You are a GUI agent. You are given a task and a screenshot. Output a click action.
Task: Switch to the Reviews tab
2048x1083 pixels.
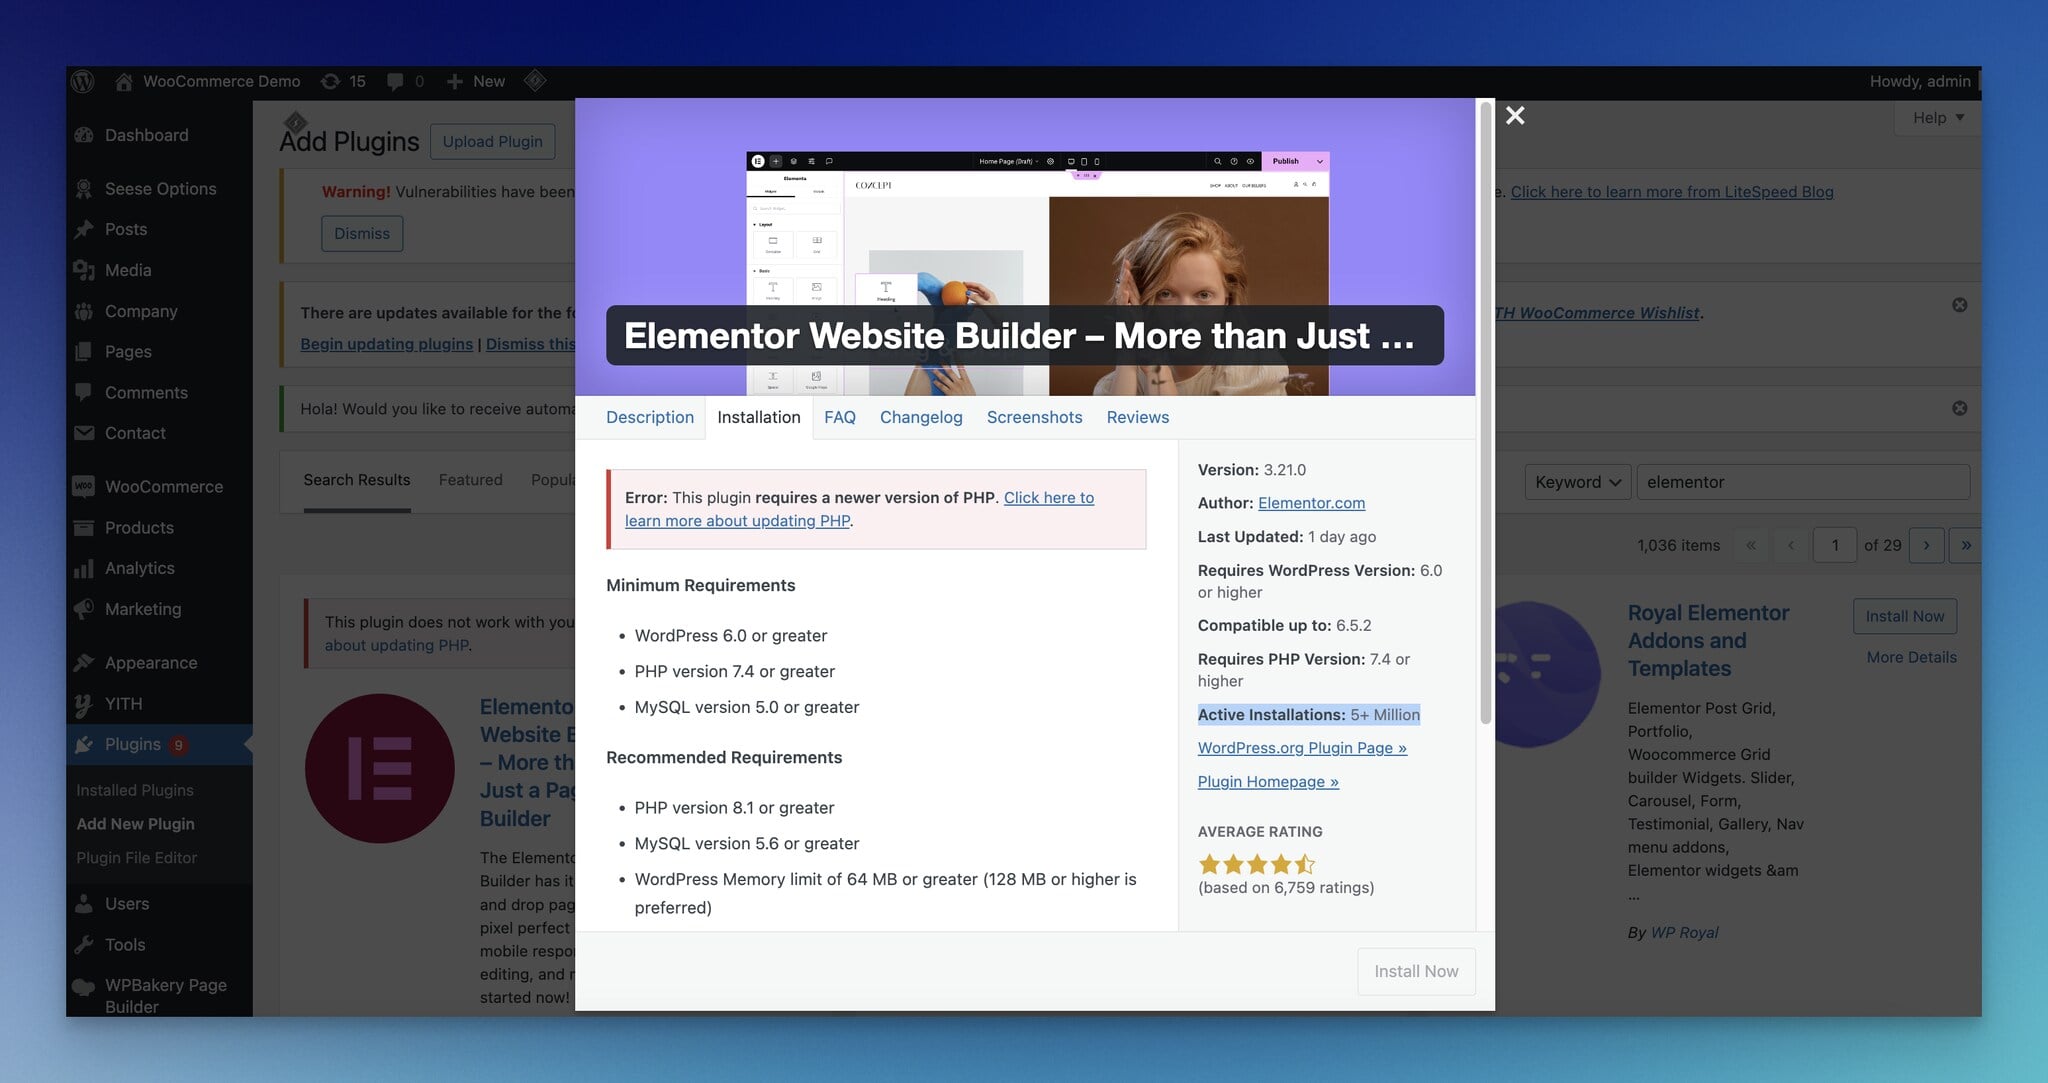(x=1138, y=417)
